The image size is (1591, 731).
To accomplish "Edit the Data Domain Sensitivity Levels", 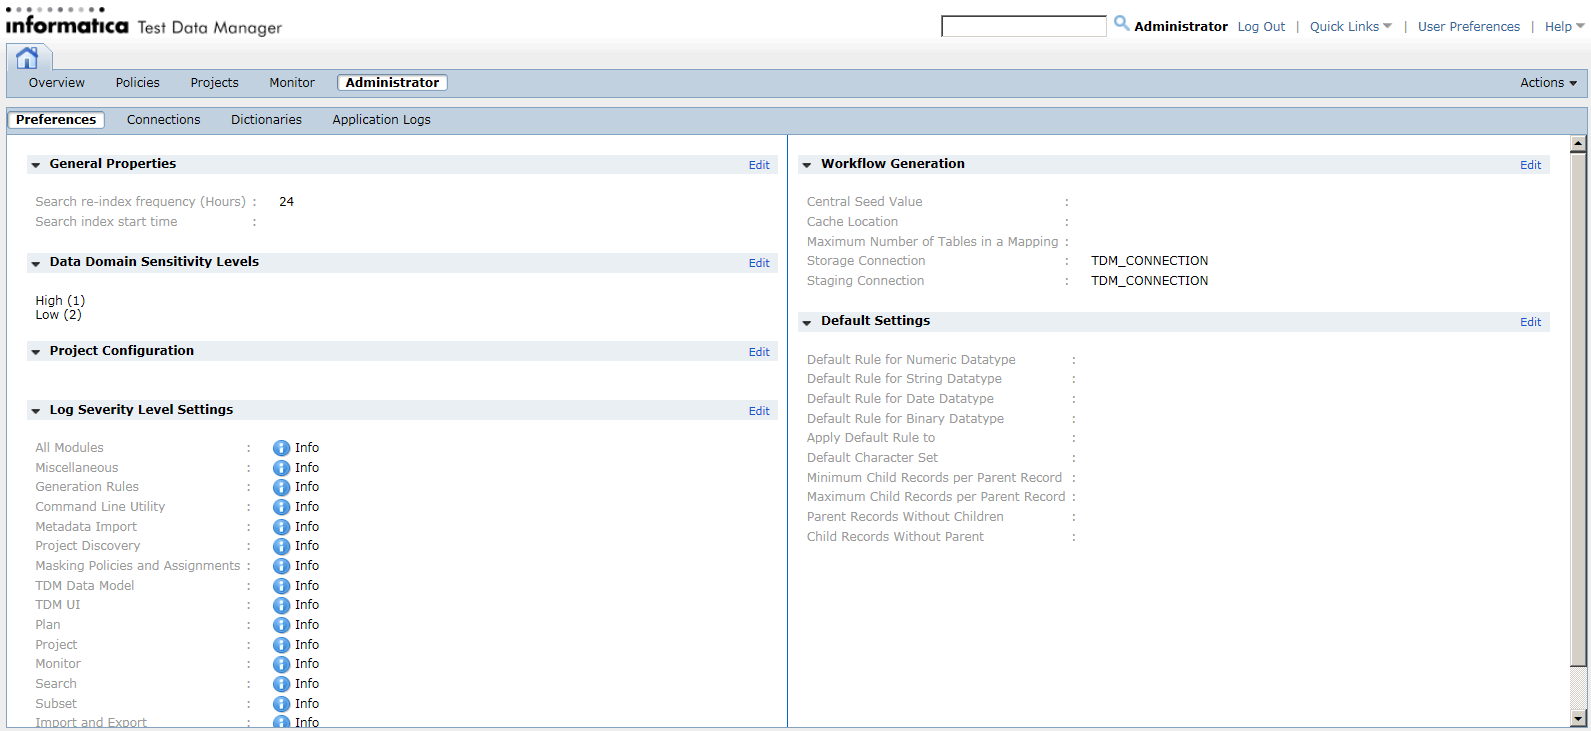I will click(759, 263).
